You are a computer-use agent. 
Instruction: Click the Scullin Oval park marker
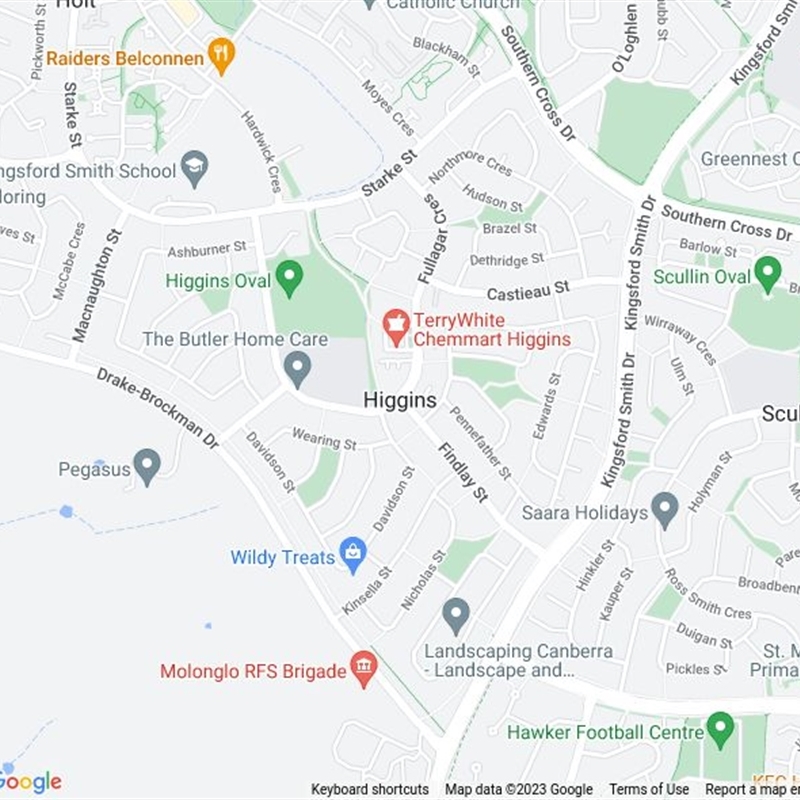[x=768, y=275]
